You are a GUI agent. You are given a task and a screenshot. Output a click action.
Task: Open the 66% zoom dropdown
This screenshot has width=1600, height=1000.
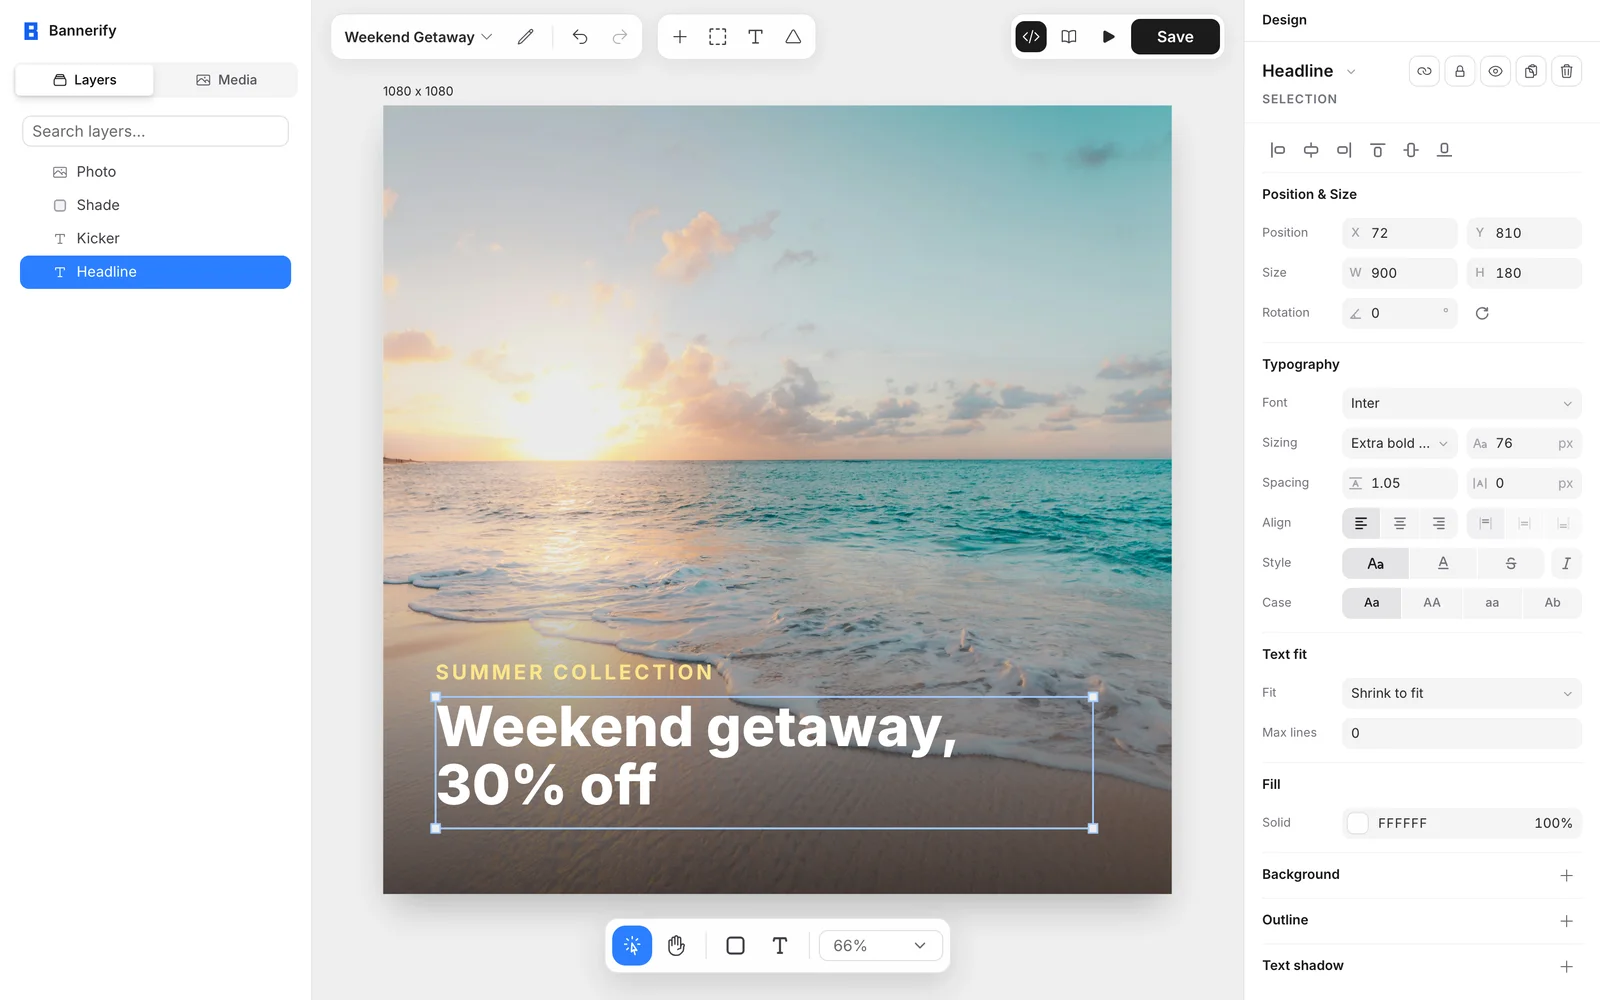tap(881, 945)
